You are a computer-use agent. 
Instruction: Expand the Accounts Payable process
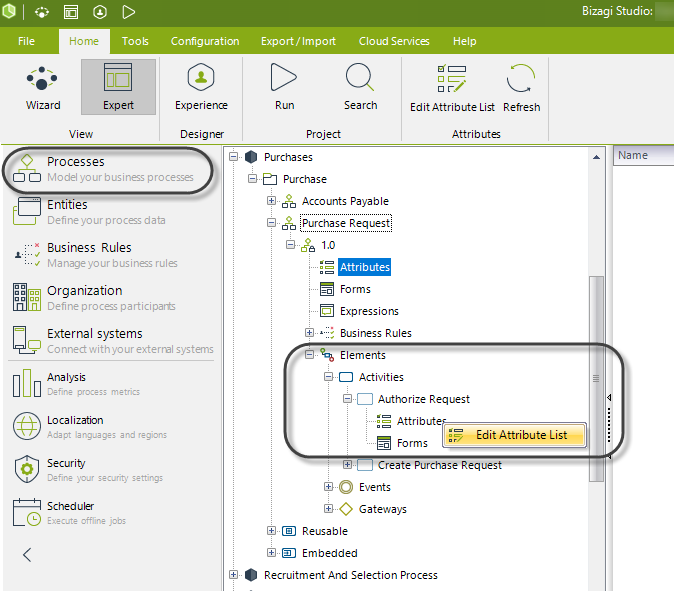(x=271, y=200)
